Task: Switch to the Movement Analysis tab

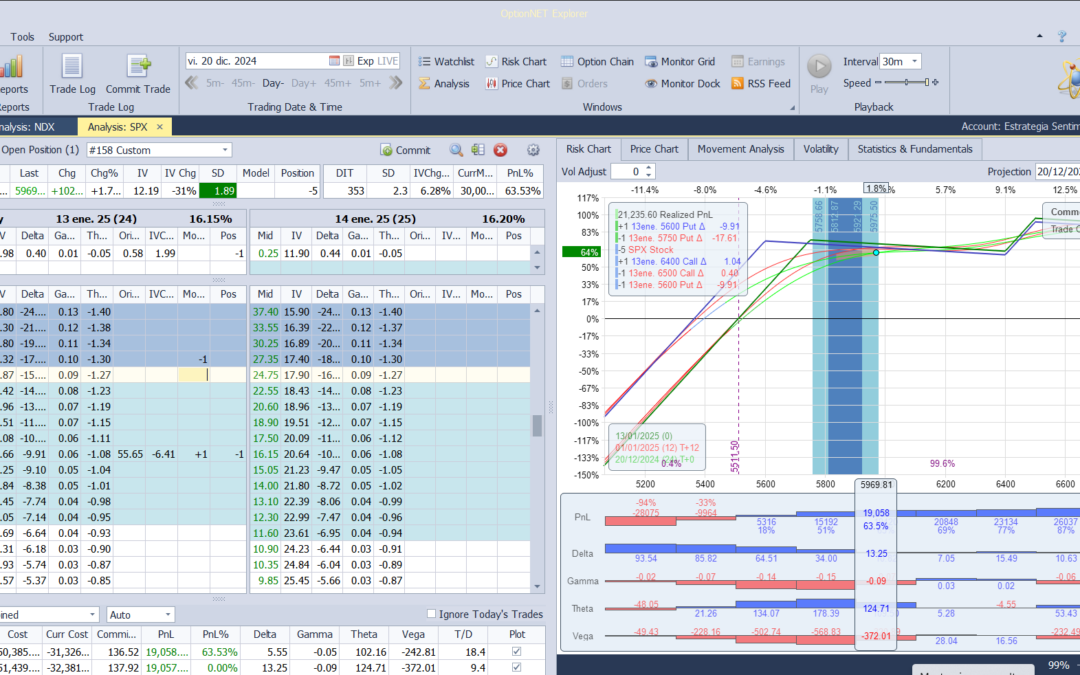Action: point(740,149)
